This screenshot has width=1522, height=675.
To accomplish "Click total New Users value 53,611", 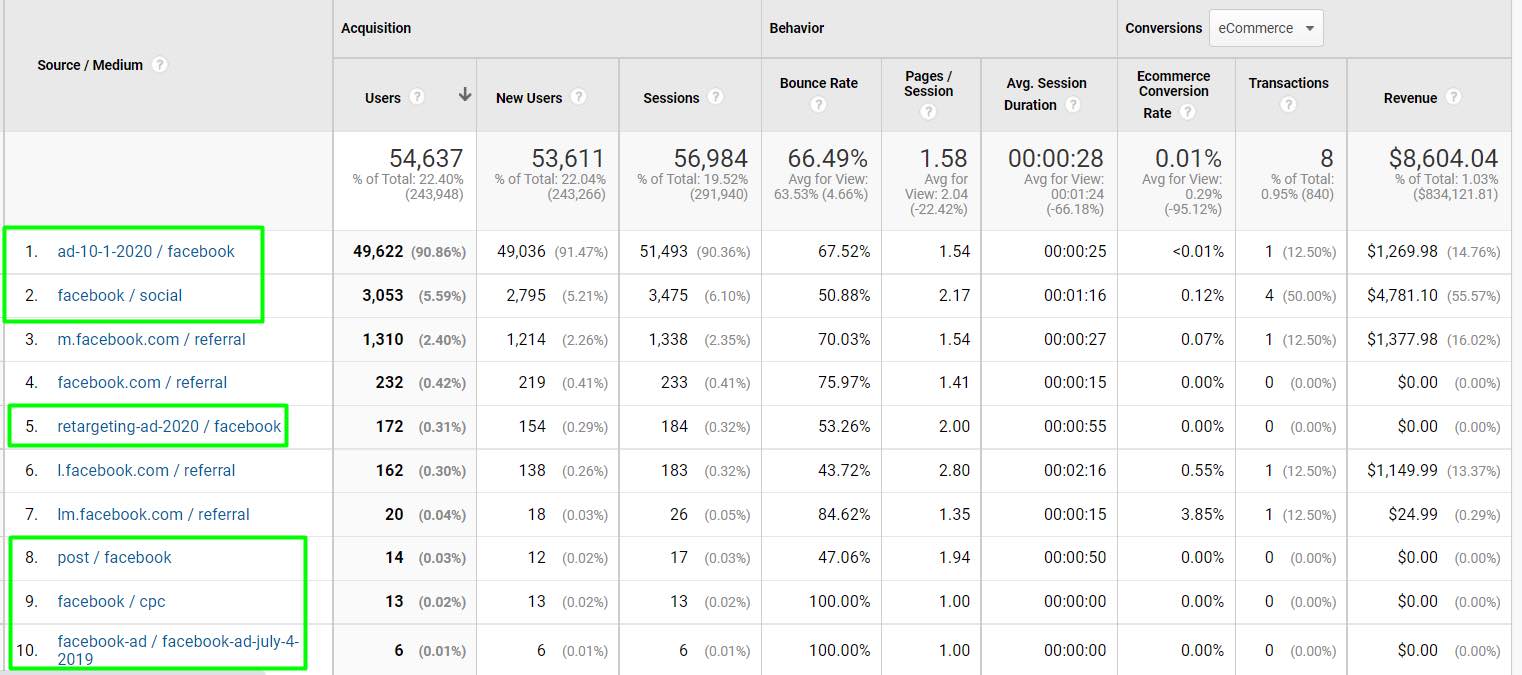I will pos(568,158).
